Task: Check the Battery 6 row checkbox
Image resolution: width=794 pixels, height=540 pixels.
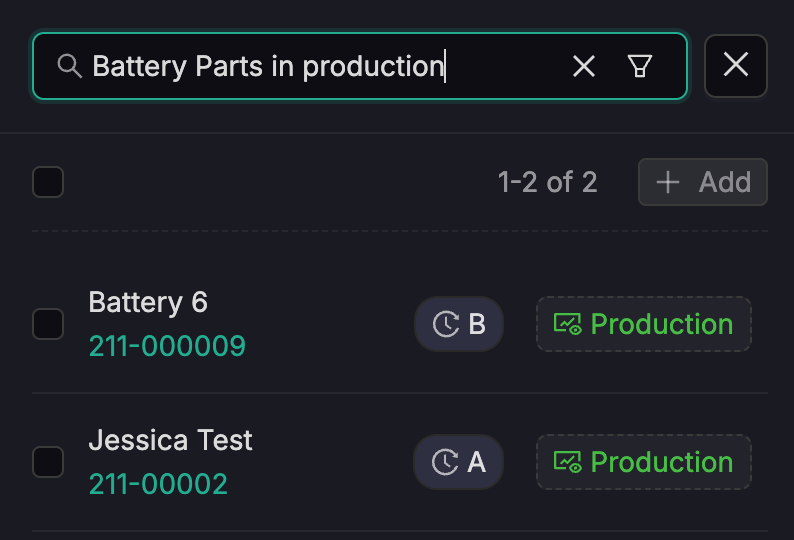Action: pyautogui.click(x=48, y=324)
